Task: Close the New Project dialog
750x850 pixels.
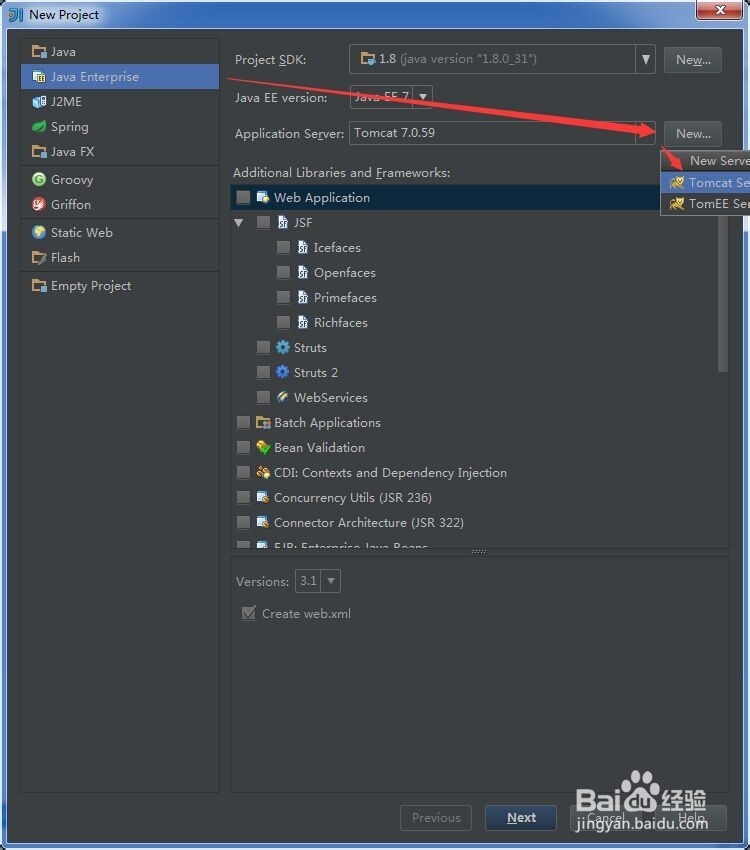Action: tap(720, 10)
